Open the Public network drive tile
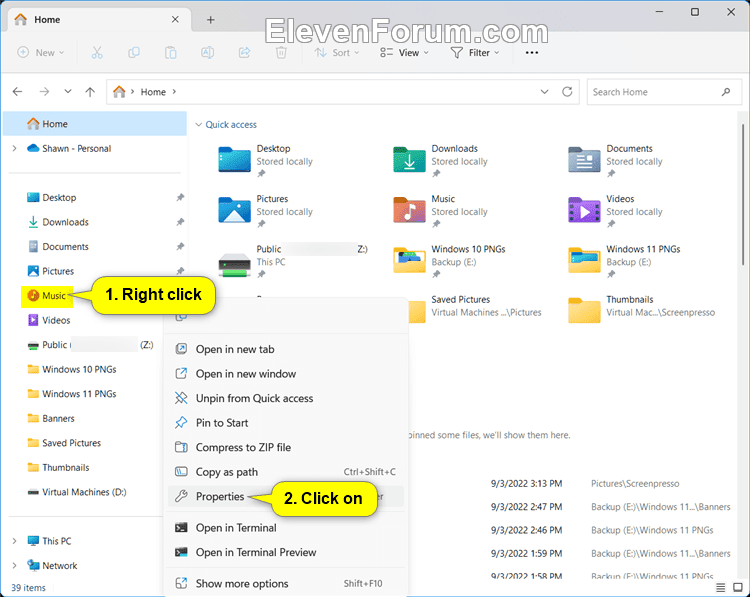This screenshot has height=597, width=750. point(293,261)
